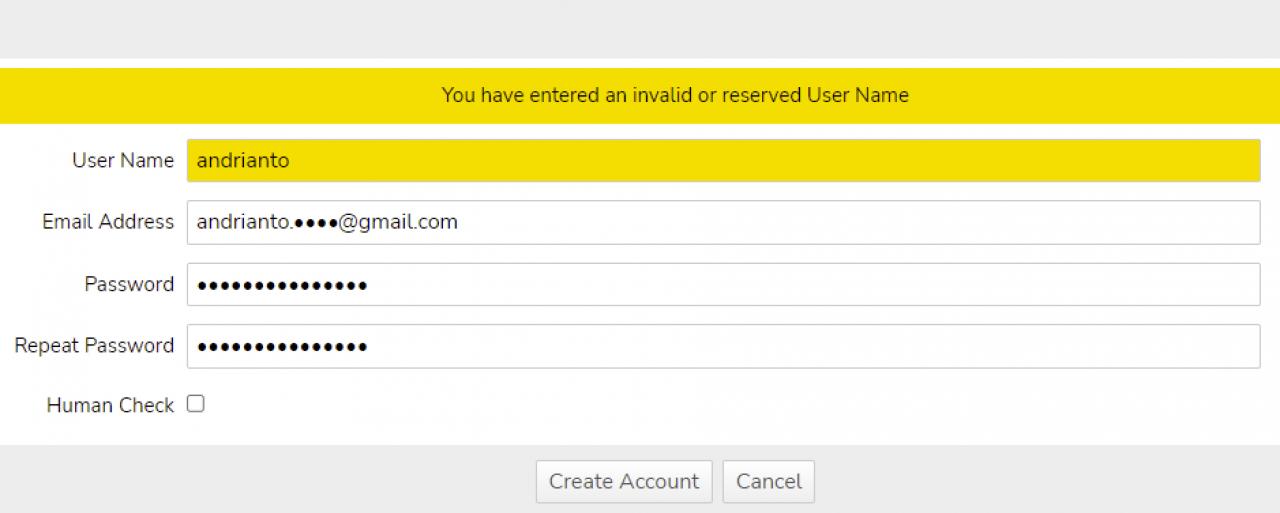Click the "User Name" label
The width and height of the screenshot is (1280, 513).
click(122, 161)
